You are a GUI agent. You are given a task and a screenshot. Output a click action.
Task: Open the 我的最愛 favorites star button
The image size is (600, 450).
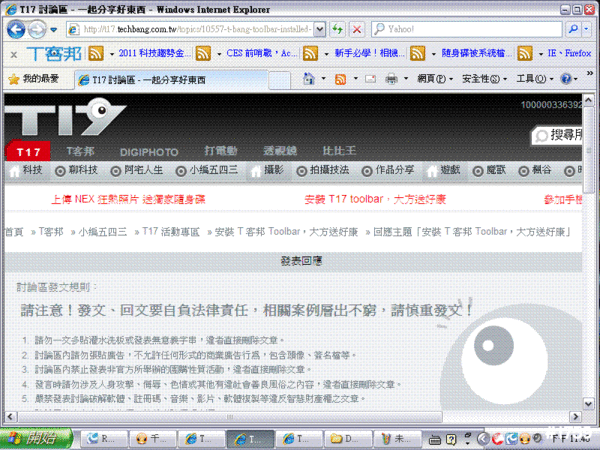tap(34, 79)
